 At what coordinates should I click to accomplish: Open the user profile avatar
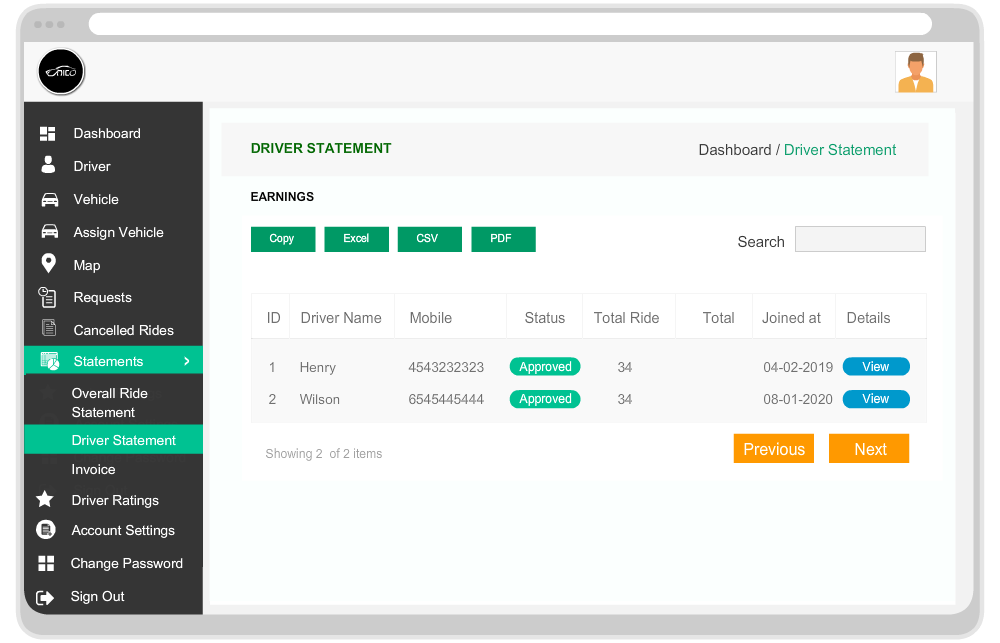tap(916, 72)
